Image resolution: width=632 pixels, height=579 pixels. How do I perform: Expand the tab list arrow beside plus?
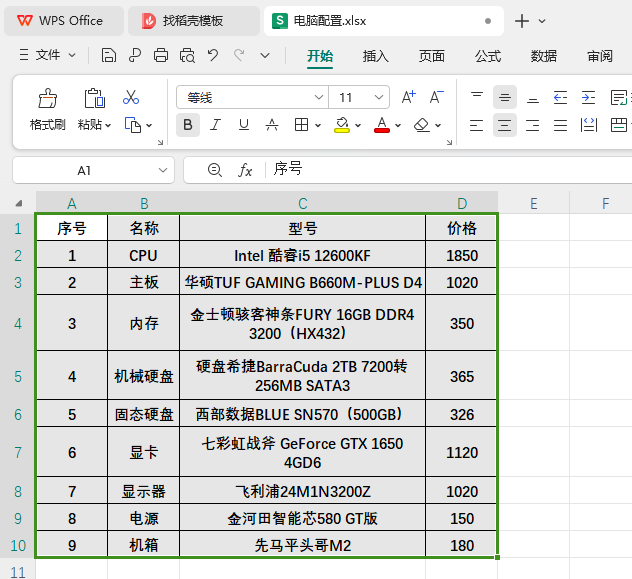pyautogui.click(x=542, y=21)
